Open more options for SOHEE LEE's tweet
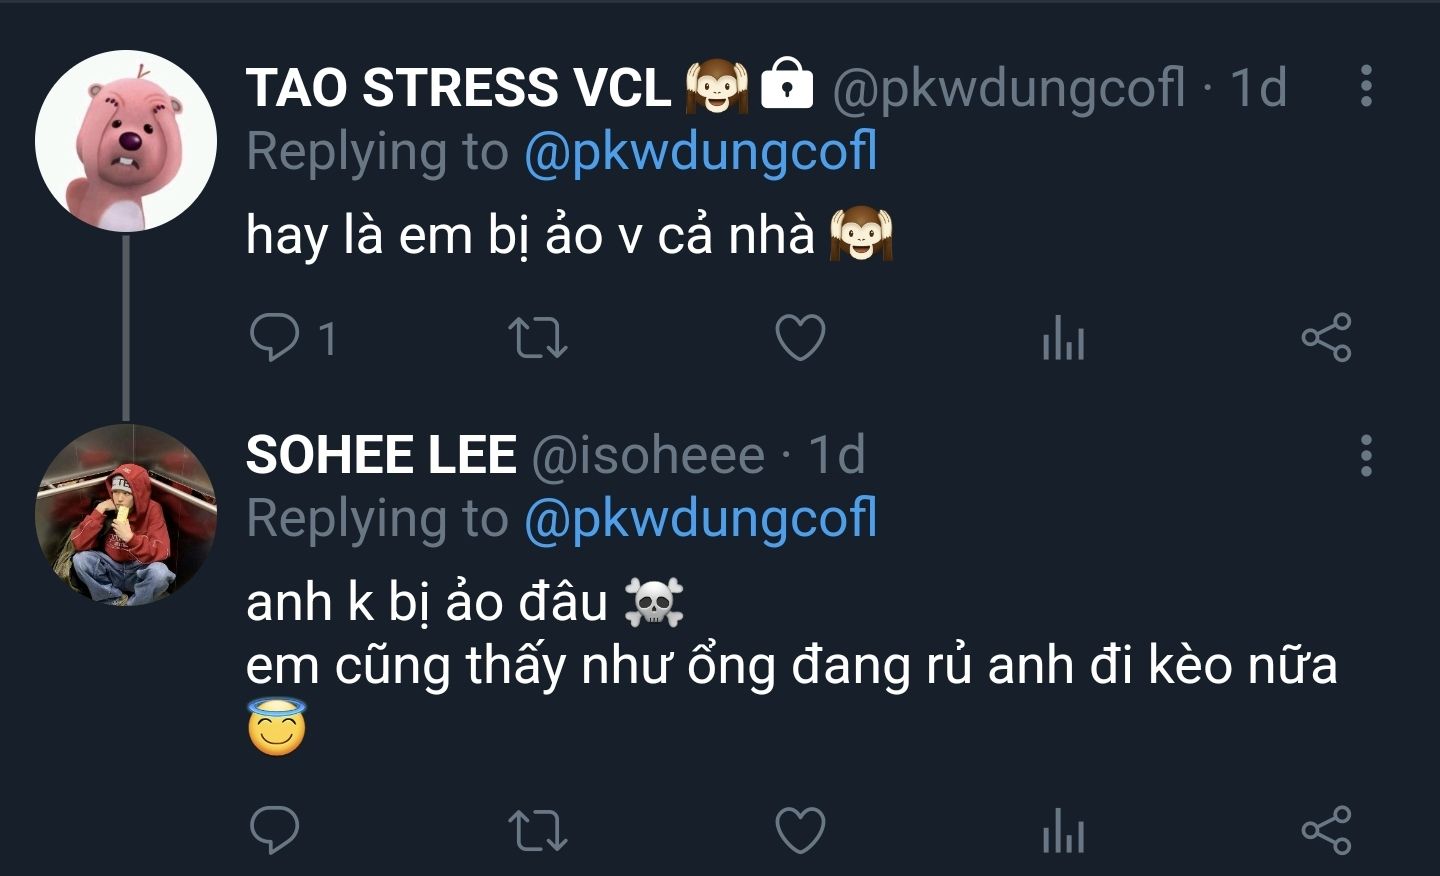Screen dimensions: 1440x876 pyautogui.click(x=1366, y=455)
